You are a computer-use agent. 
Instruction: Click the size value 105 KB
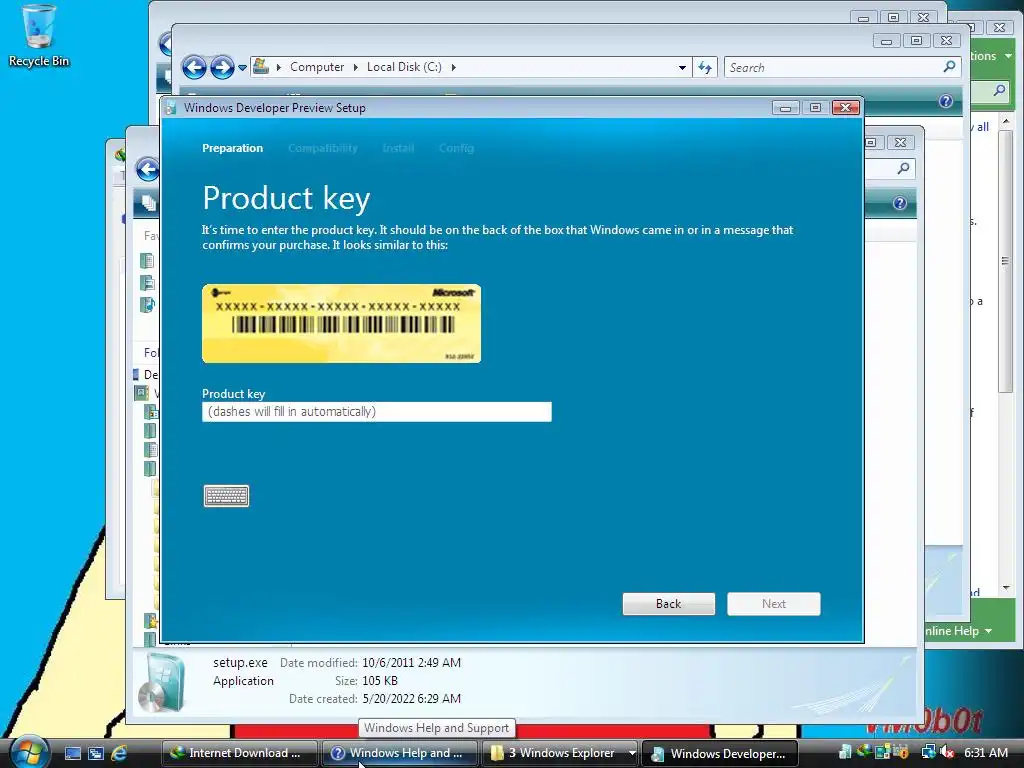coord(380,680)
